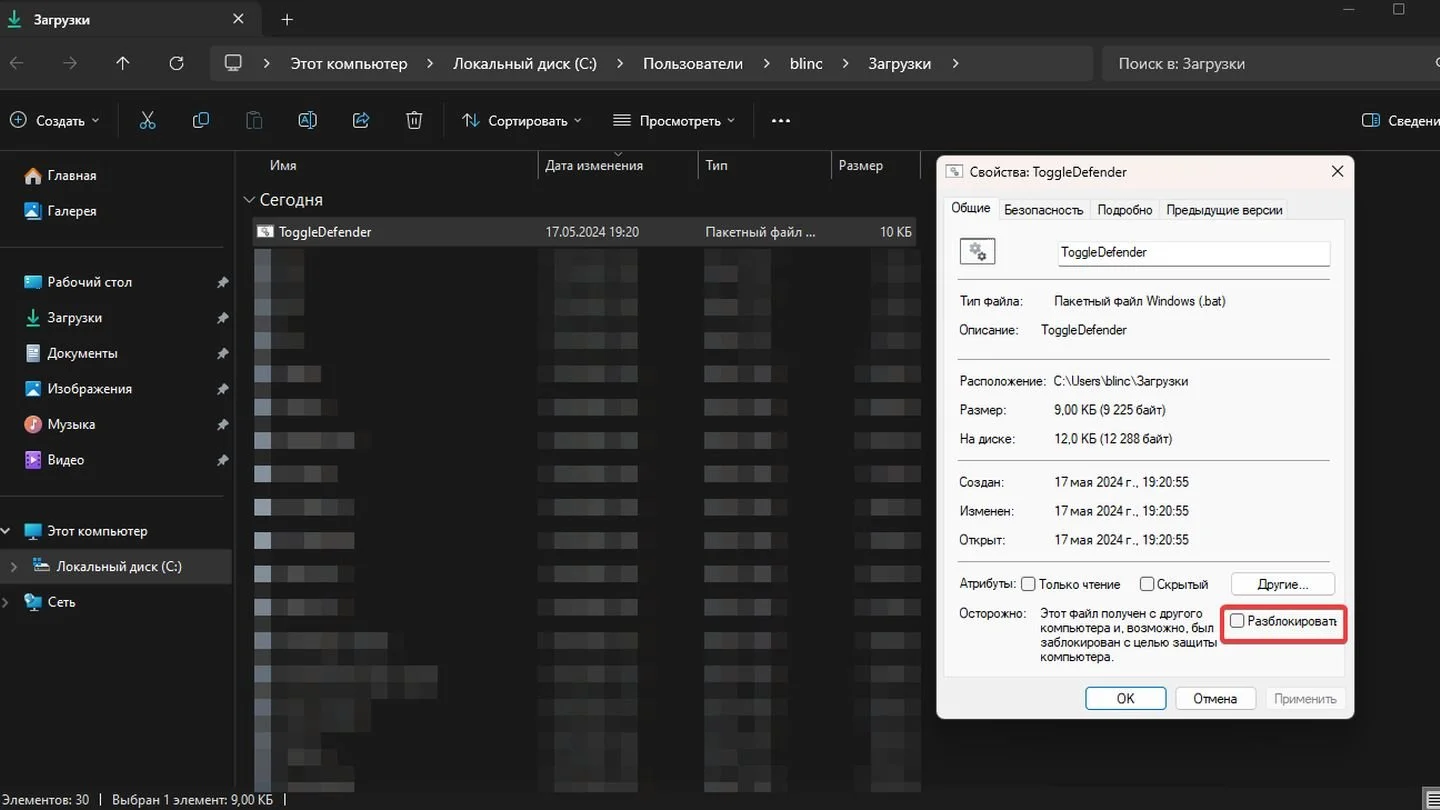This screenshot has width=1440, height=810.
Task: Click the Refresh icon near address bar
Action: pyautogui.click(x=176, y=63)
